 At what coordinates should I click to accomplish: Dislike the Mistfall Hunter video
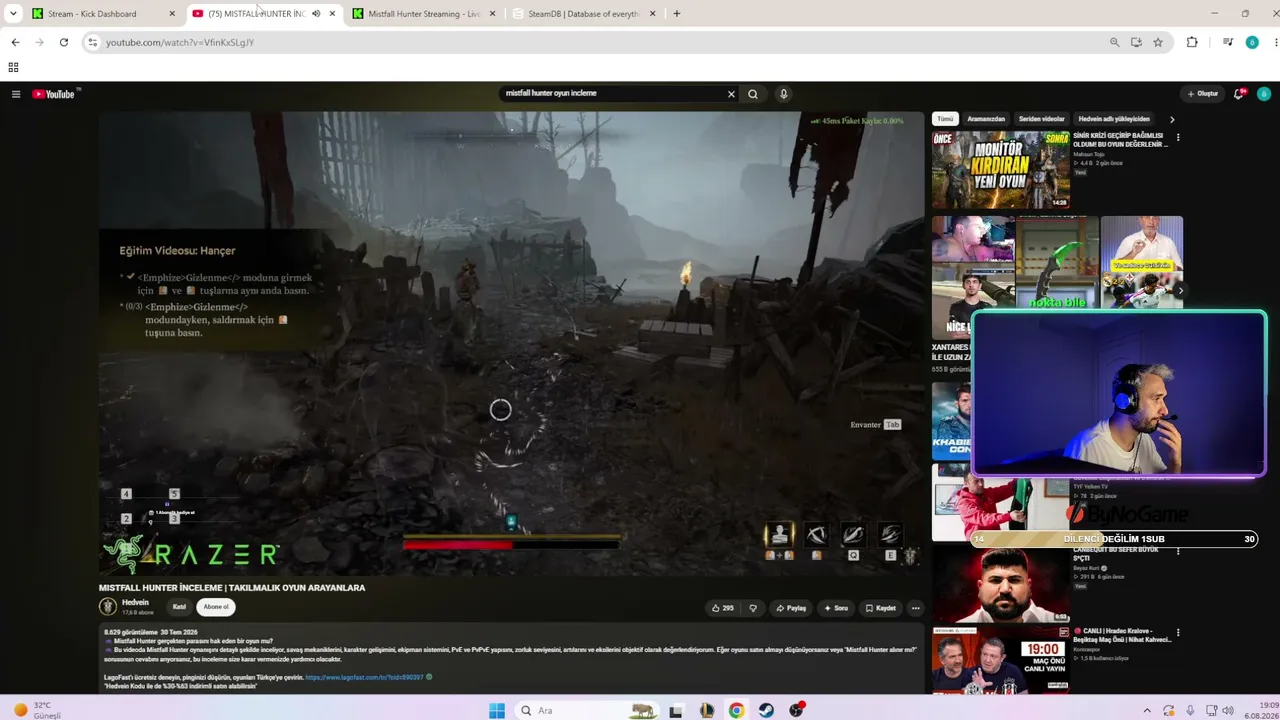tap(753, 608)
